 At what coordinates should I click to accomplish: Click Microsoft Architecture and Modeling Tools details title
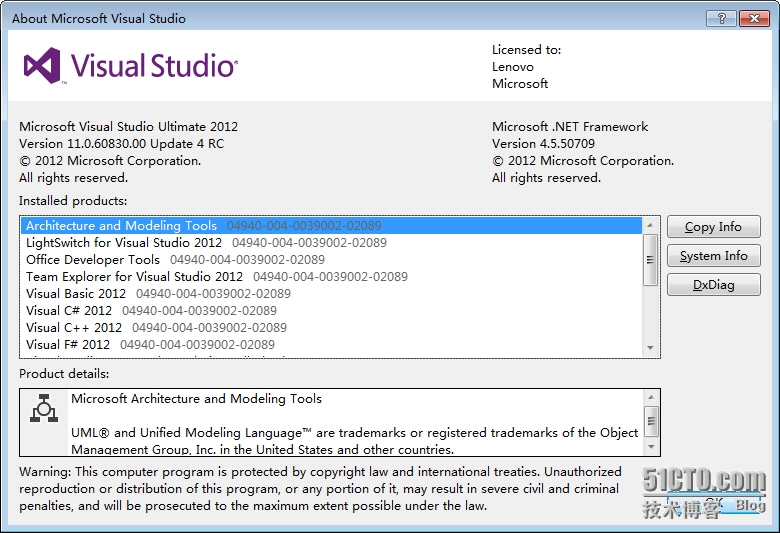(196, 399)
